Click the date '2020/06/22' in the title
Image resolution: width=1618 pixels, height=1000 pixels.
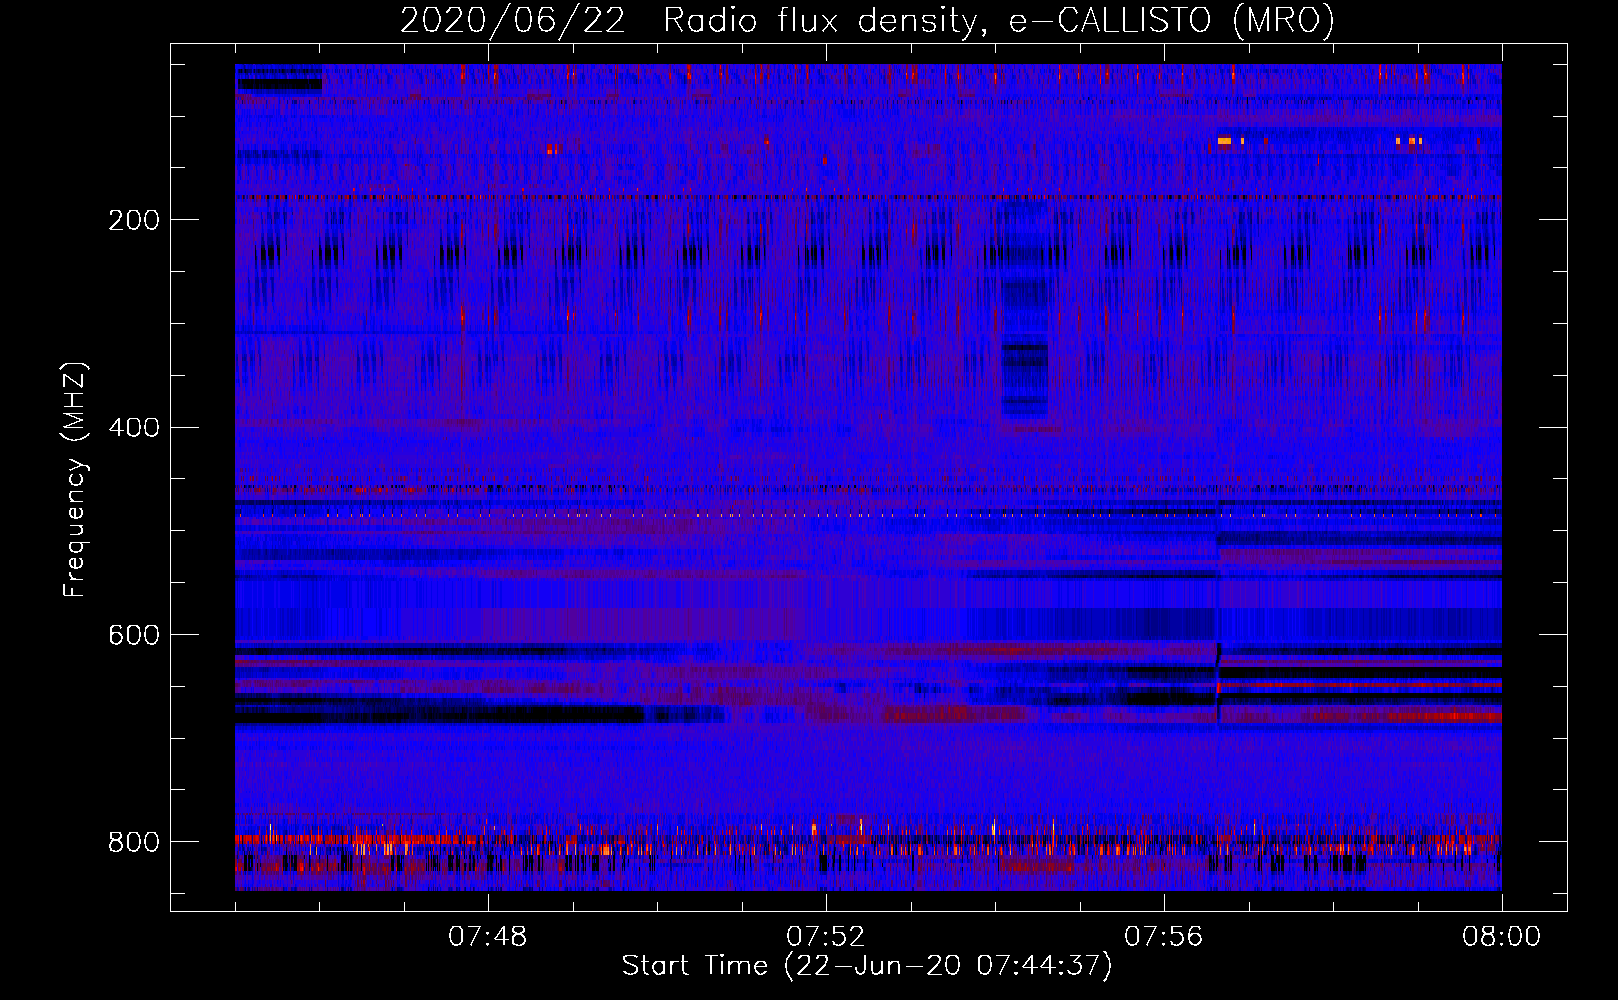click(x=513, y=20)
